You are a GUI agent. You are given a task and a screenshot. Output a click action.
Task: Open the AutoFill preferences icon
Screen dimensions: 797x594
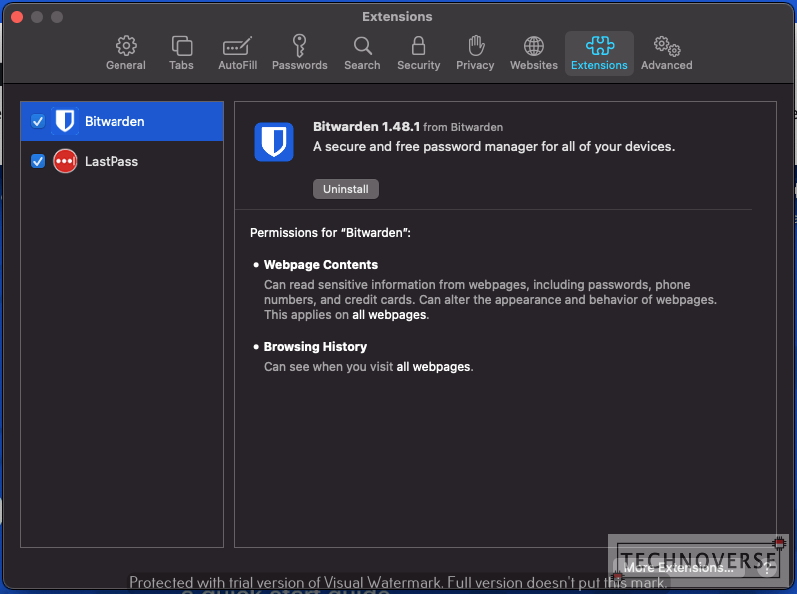(x=237, y=46)
